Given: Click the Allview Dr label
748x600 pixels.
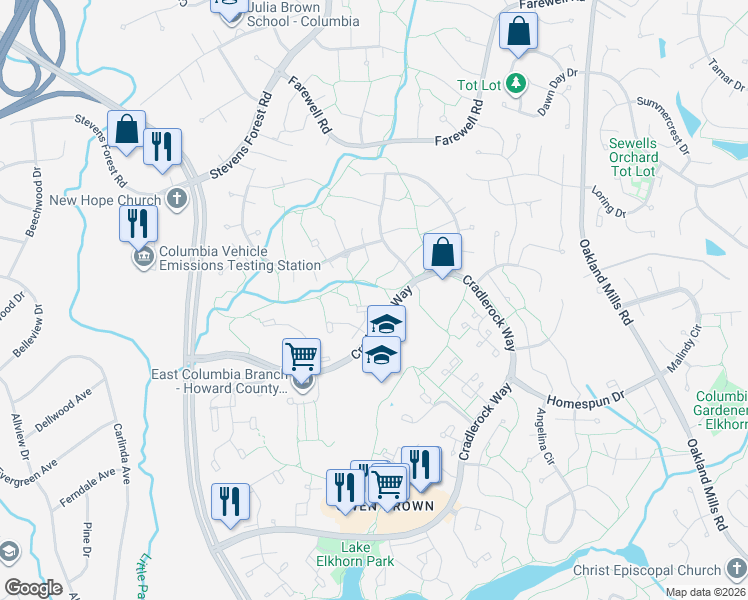Looking at the screenshot, I should tap(20, 437).
